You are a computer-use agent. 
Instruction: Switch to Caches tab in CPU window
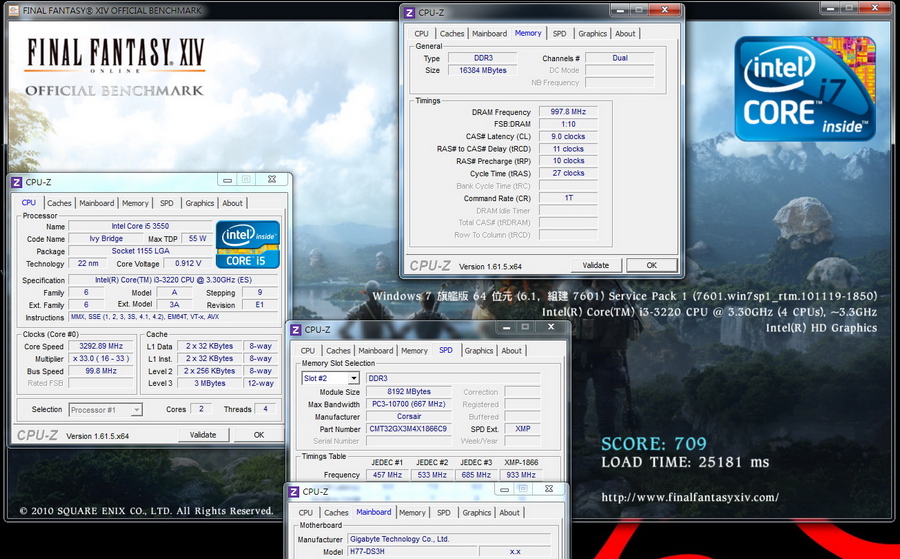pyautogui.click(x=59, y=203)
